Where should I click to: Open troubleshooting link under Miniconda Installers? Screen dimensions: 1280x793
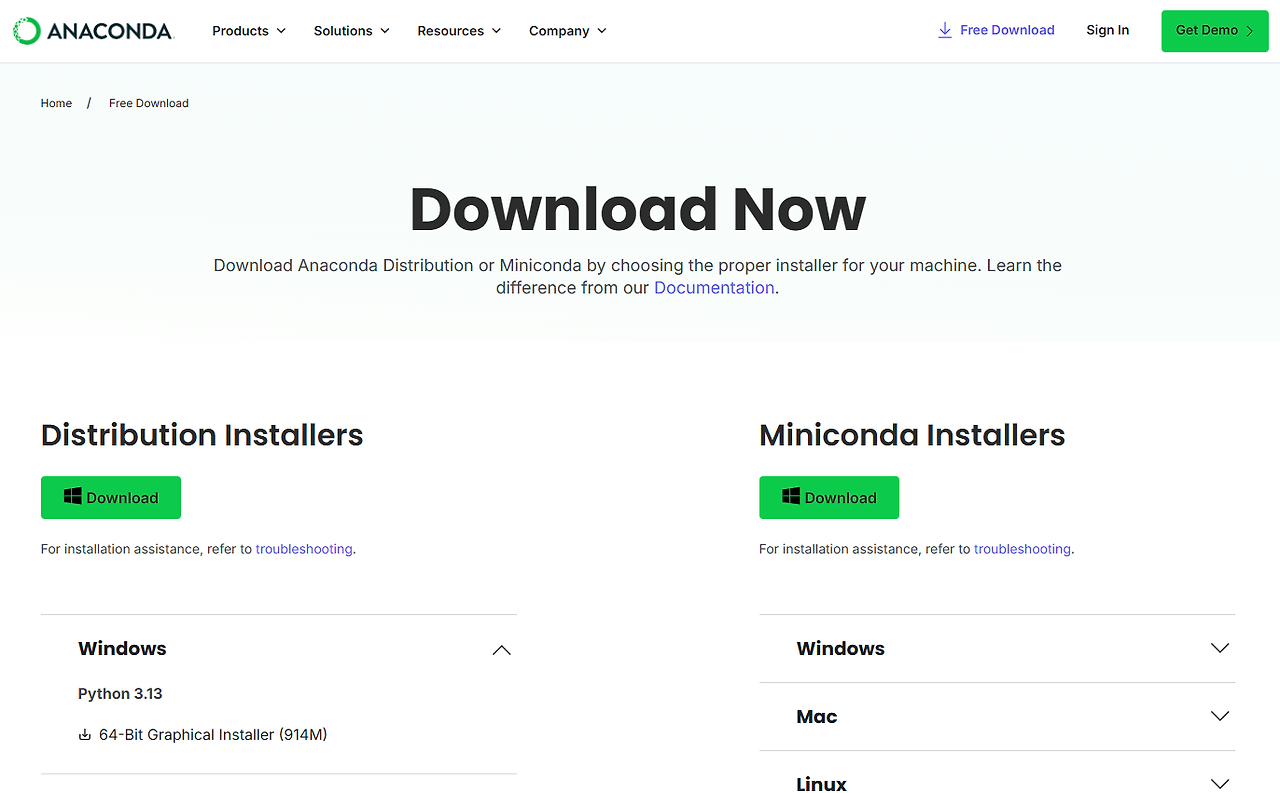point(1022,549)
